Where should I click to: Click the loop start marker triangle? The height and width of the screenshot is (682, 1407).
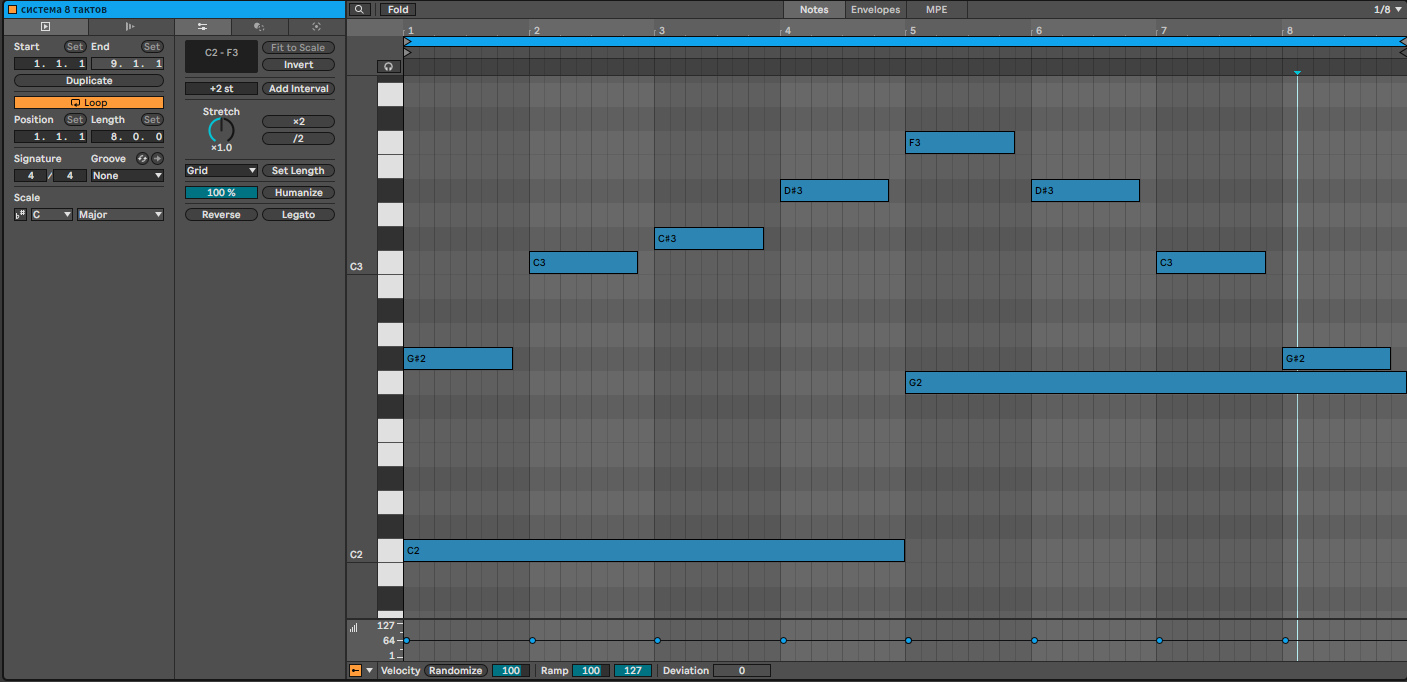coord(407,42)
